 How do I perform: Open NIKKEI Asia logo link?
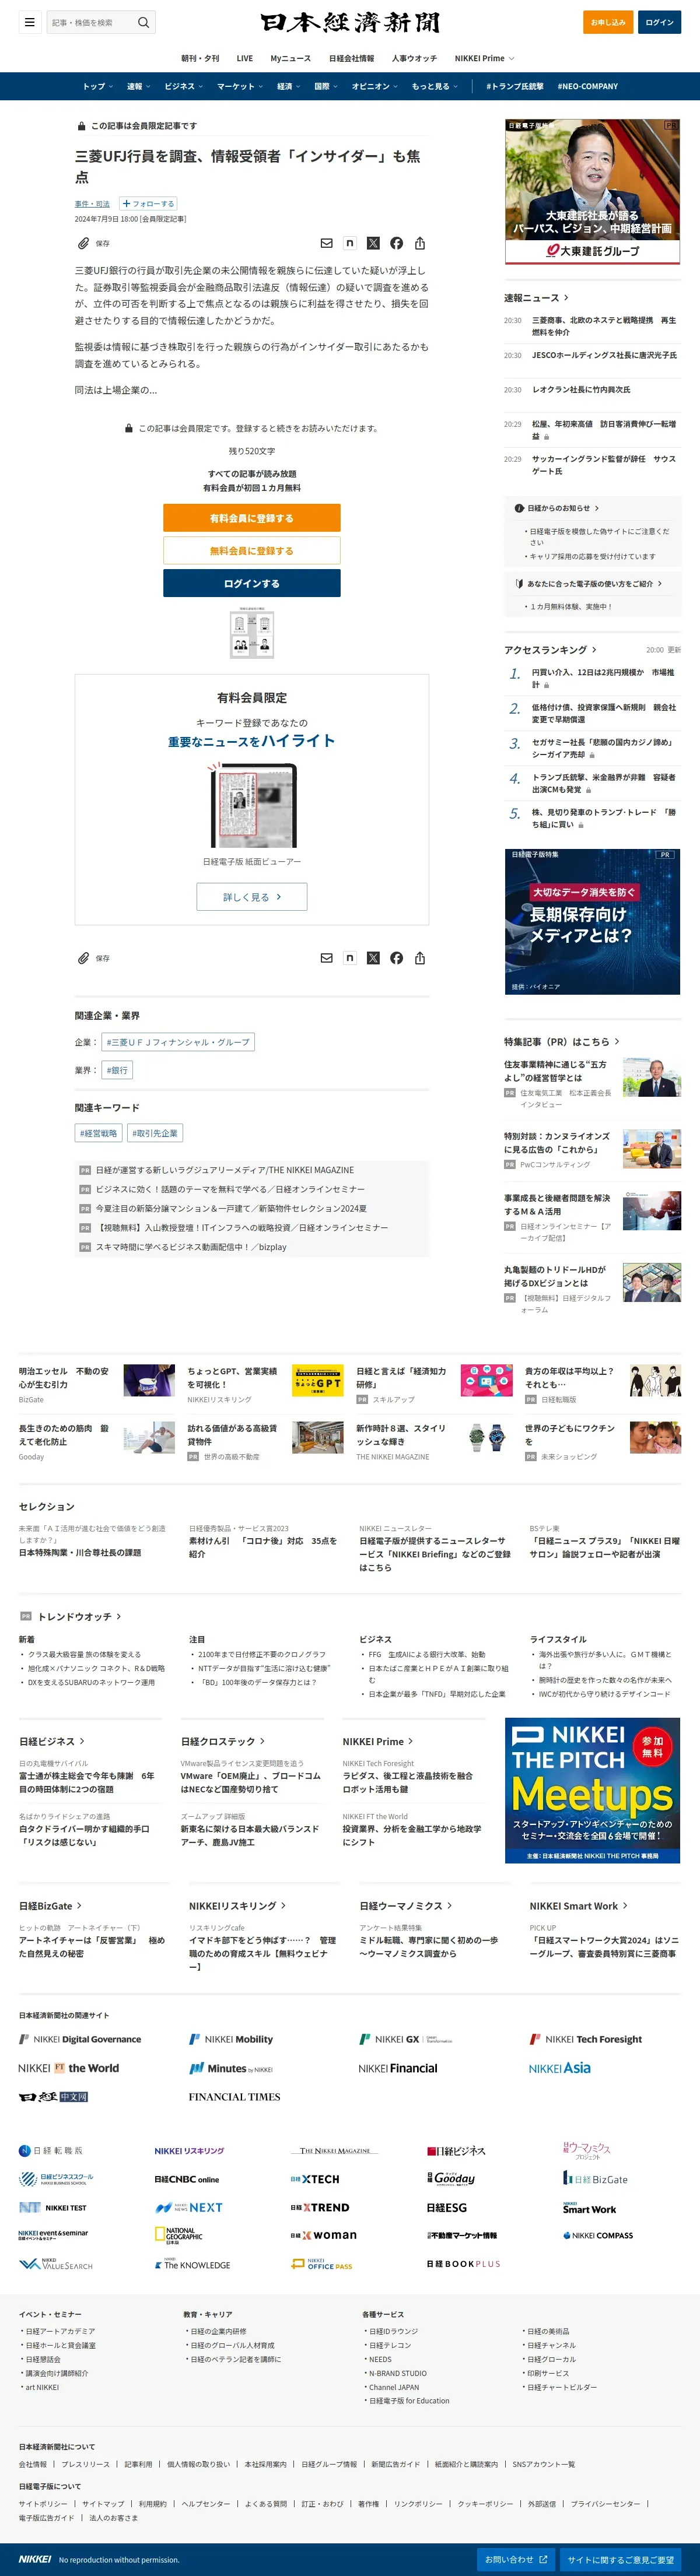(x=559, y=2068)
